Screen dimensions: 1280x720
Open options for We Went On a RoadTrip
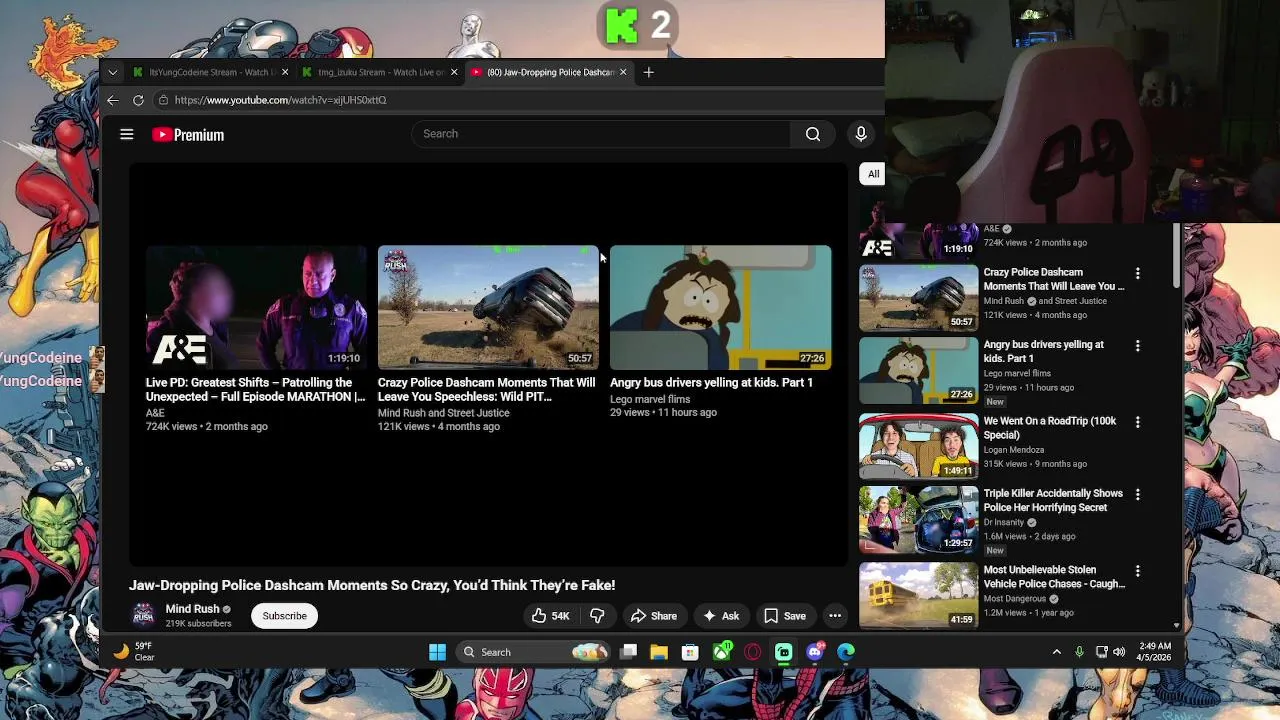(1137, 422)
